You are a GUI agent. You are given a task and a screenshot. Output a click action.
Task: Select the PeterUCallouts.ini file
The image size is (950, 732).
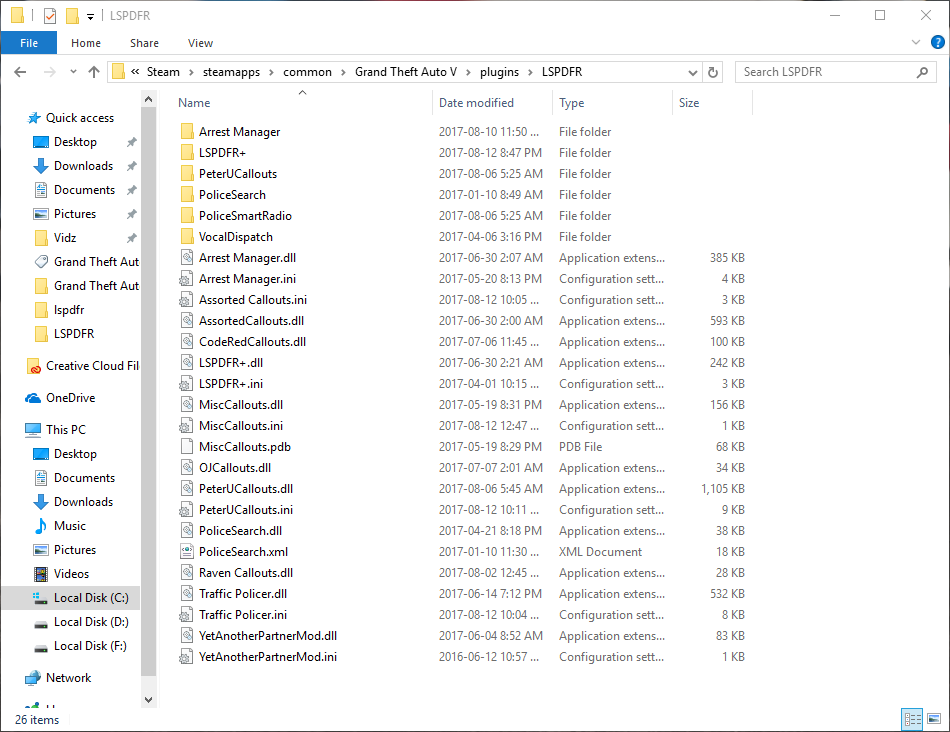(x=245, y=510)
